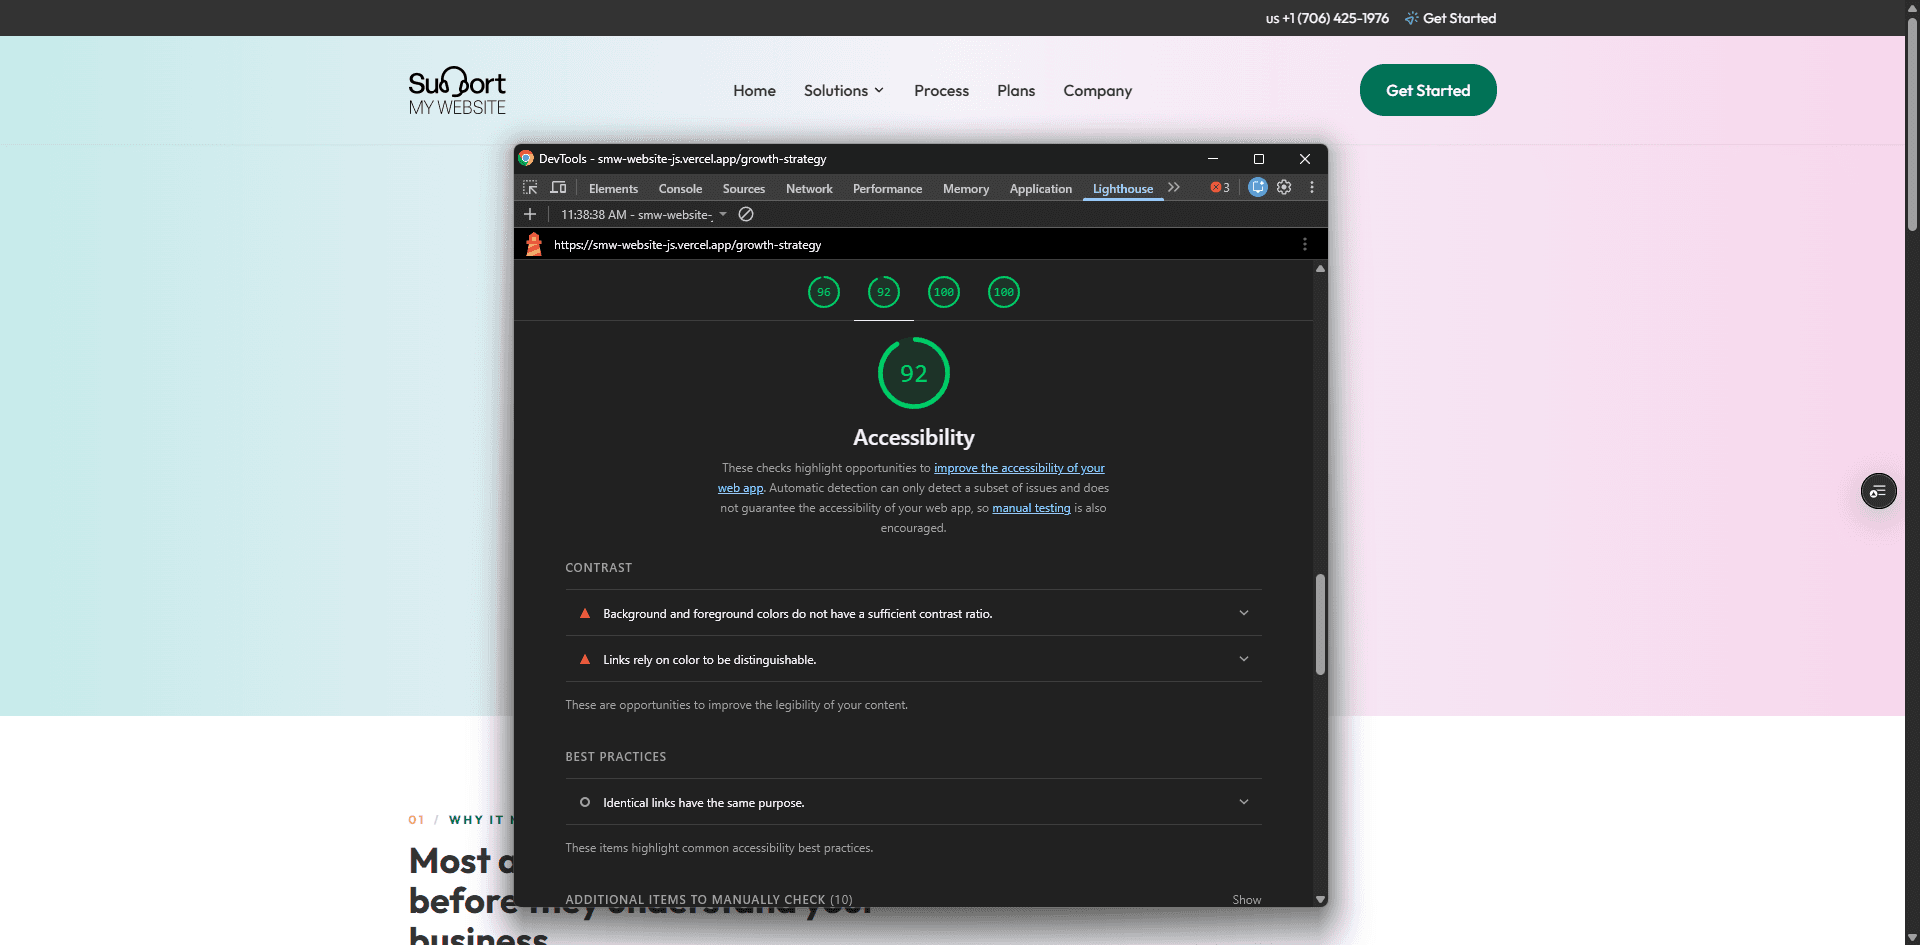Open the report timestamp dropdown
Image resolution: width=1920 pixels, height=945 pixels.
[x=644, y=215]
